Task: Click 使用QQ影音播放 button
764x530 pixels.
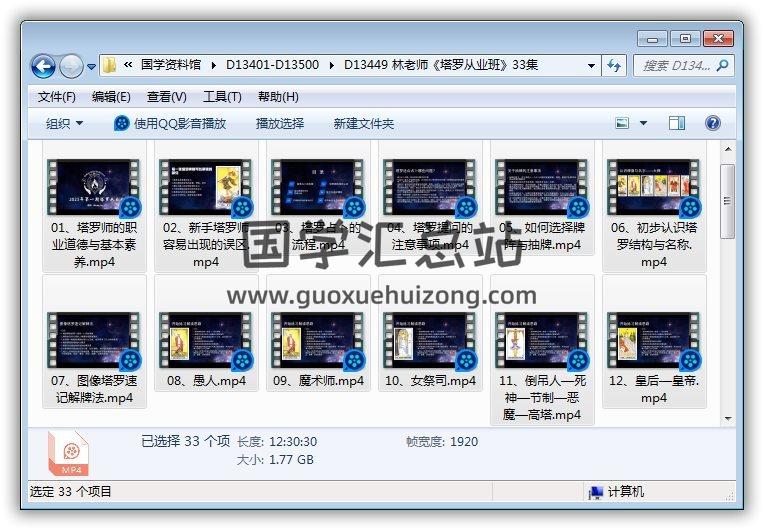Action: click(x=170, y=123)
